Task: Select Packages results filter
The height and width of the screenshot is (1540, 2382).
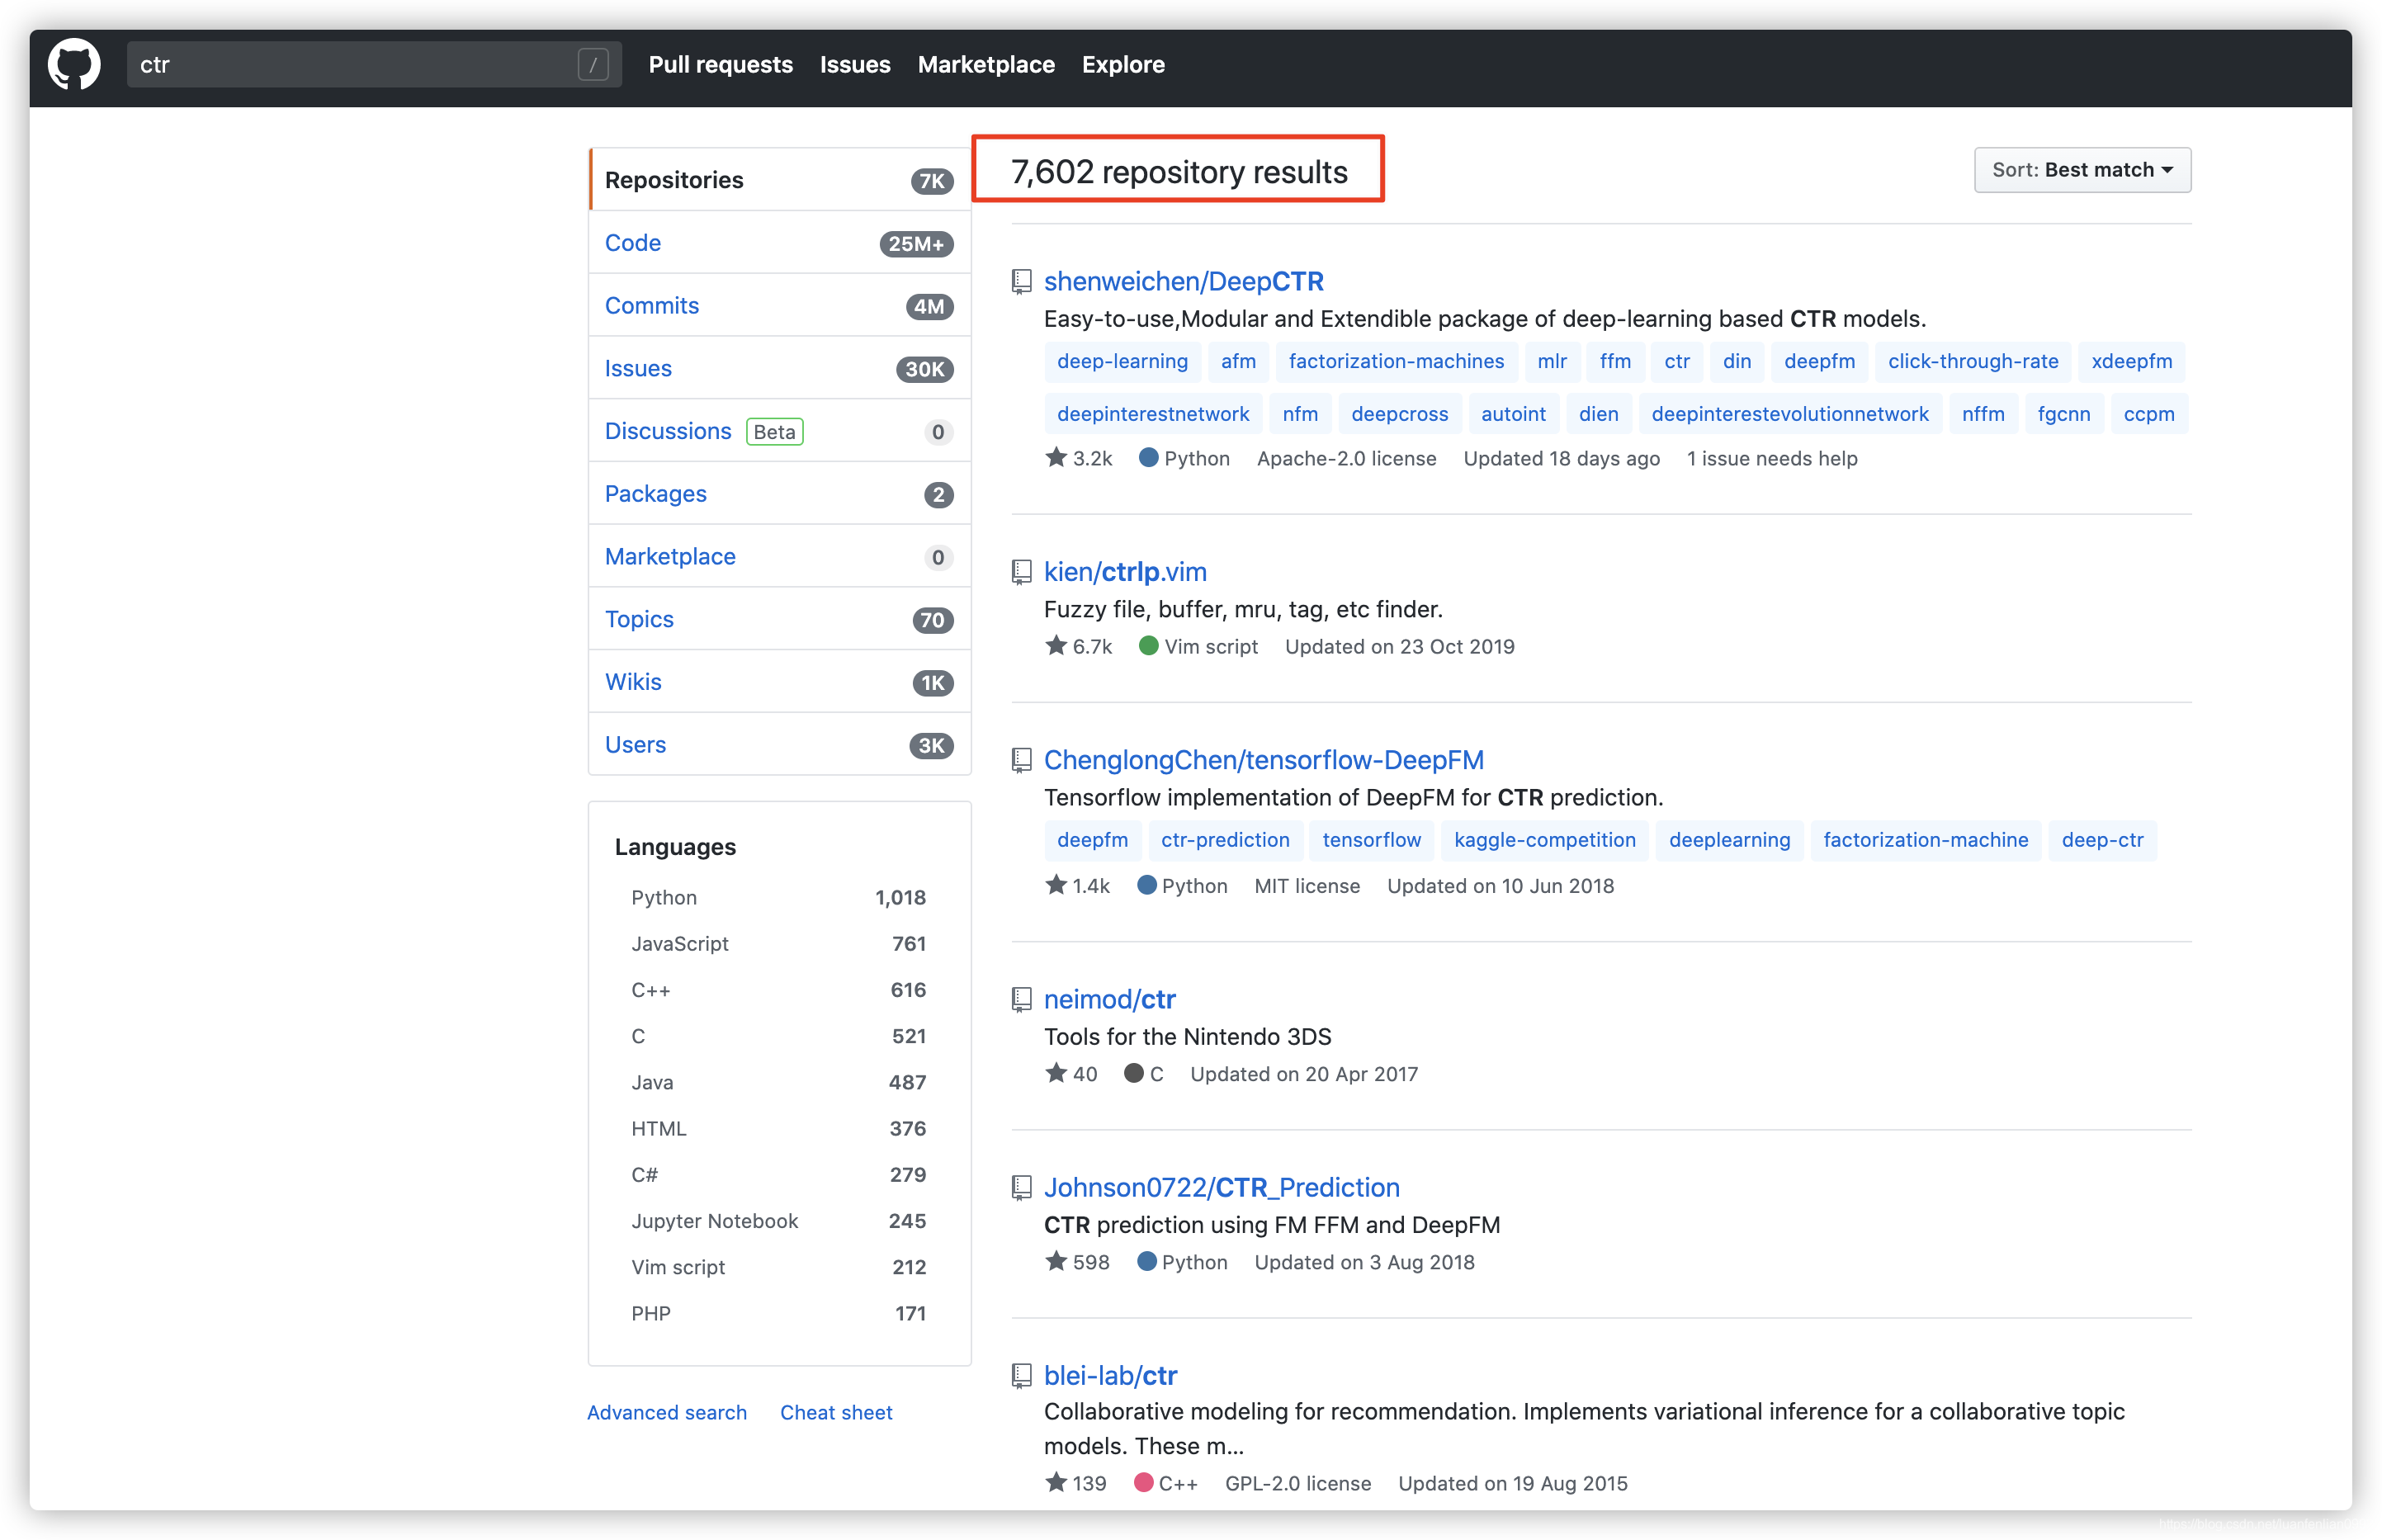Action: click(780, 494)
